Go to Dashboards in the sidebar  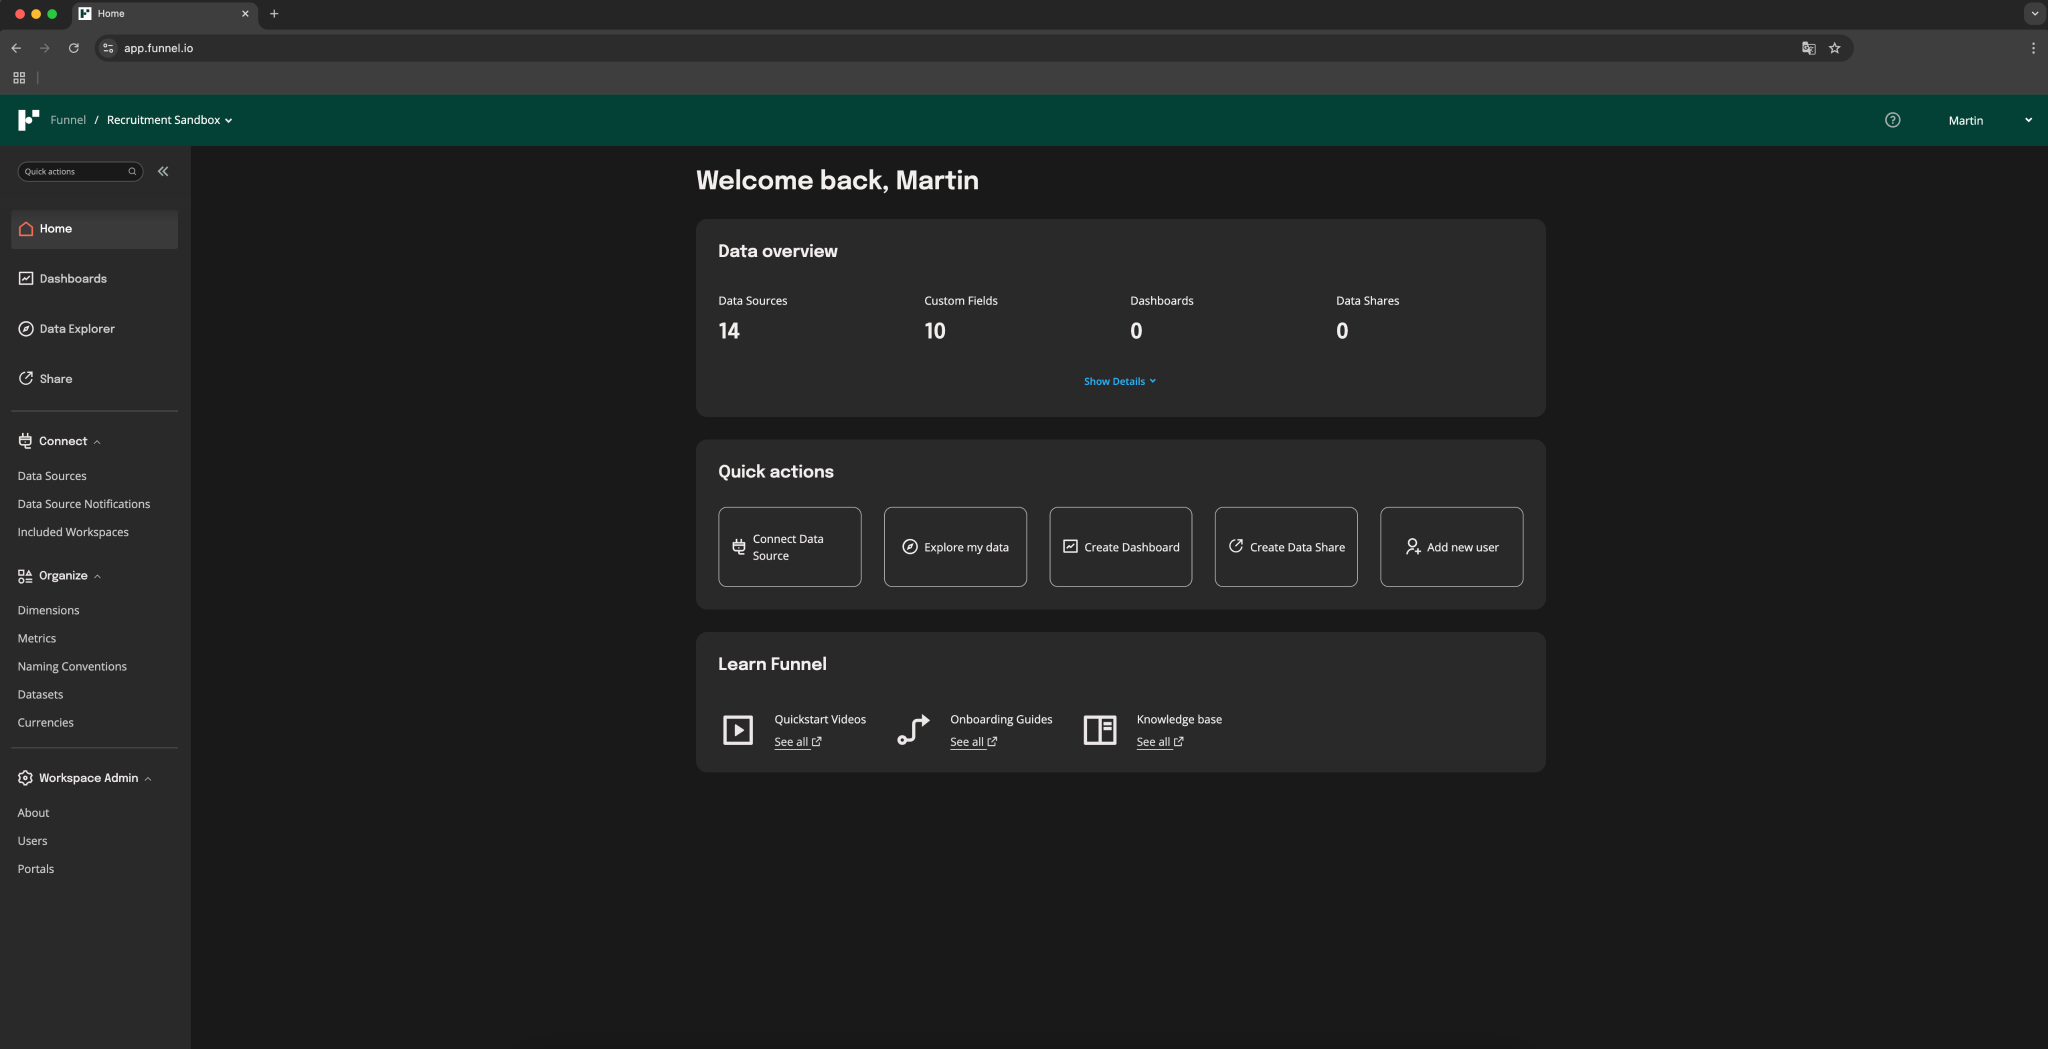point(73,279)
